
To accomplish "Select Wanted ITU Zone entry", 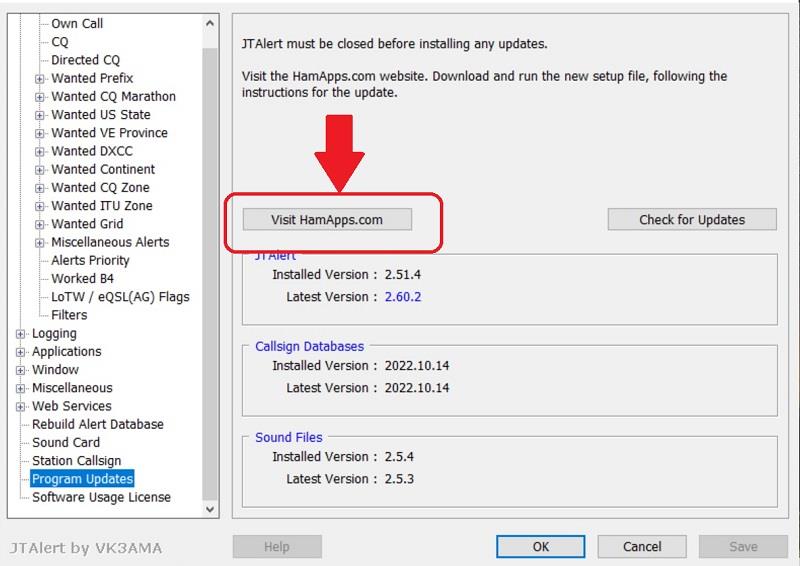I will 102,206.
